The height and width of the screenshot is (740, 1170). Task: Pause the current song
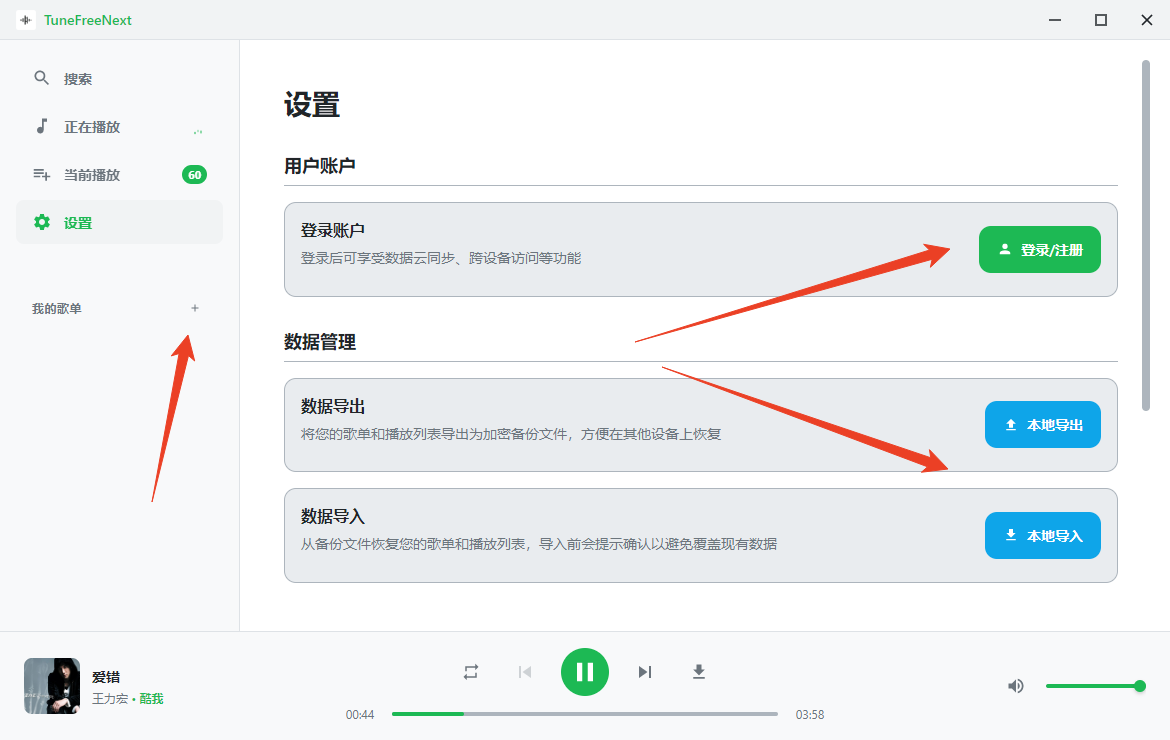point(585,672)
